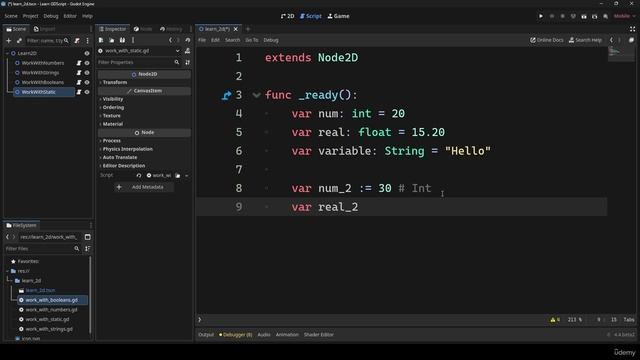The width and height of the screenshot is (640, 360).
Task: Open the Project menu
Action: point(30,16)
